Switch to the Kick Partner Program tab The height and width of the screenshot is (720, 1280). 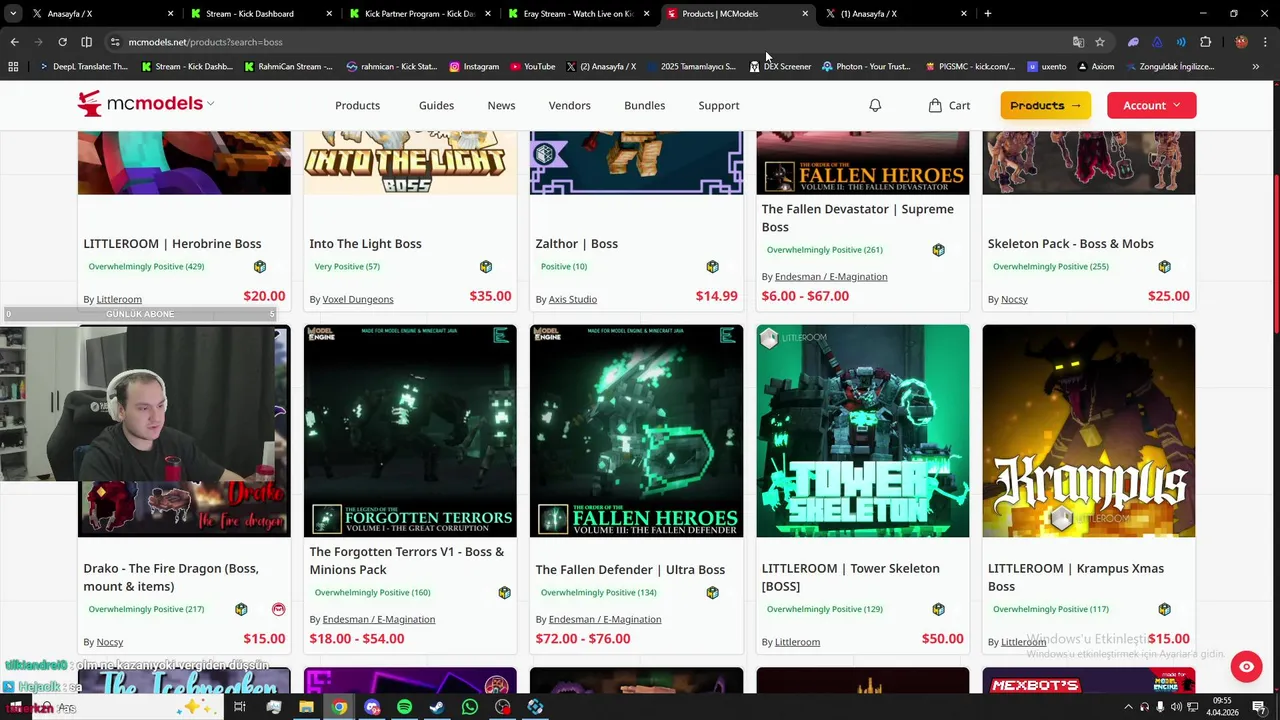pos(419,14)
